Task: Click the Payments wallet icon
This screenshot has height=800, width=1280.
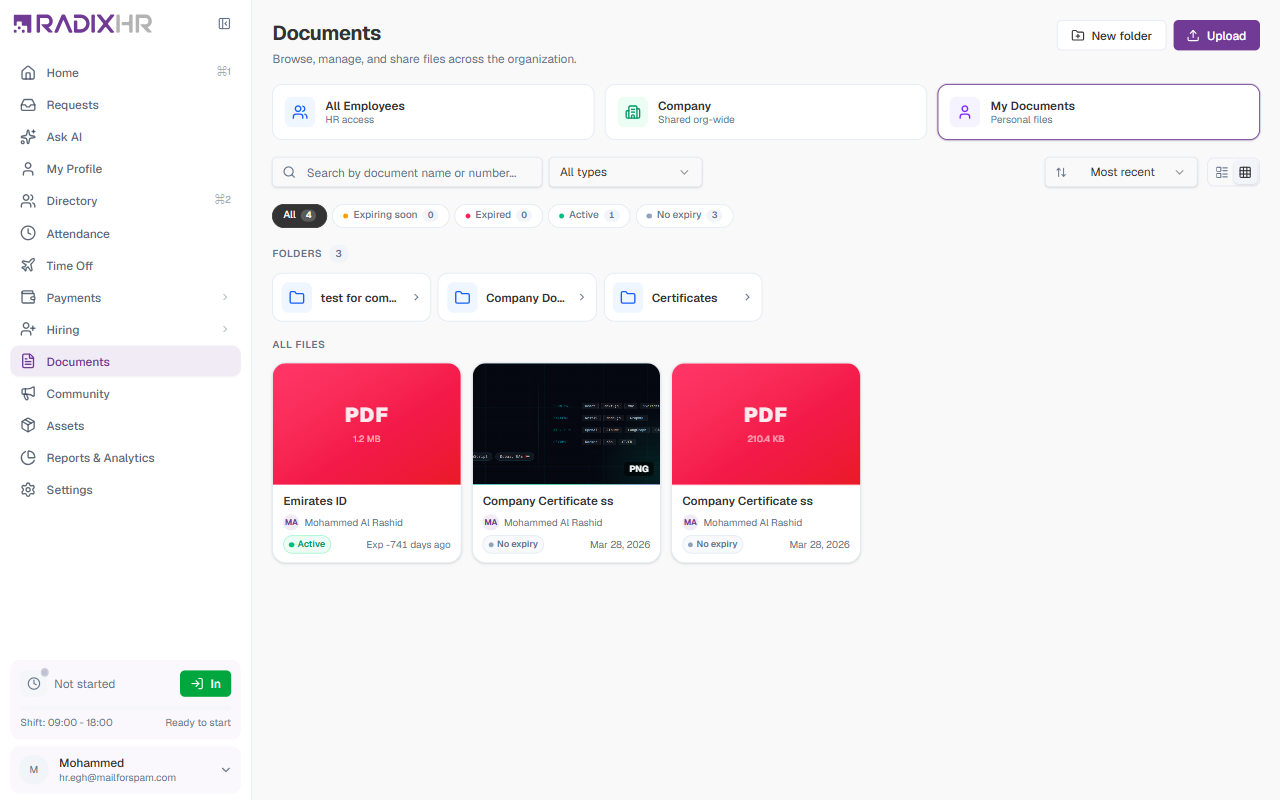Action: [x=28, y=297]
